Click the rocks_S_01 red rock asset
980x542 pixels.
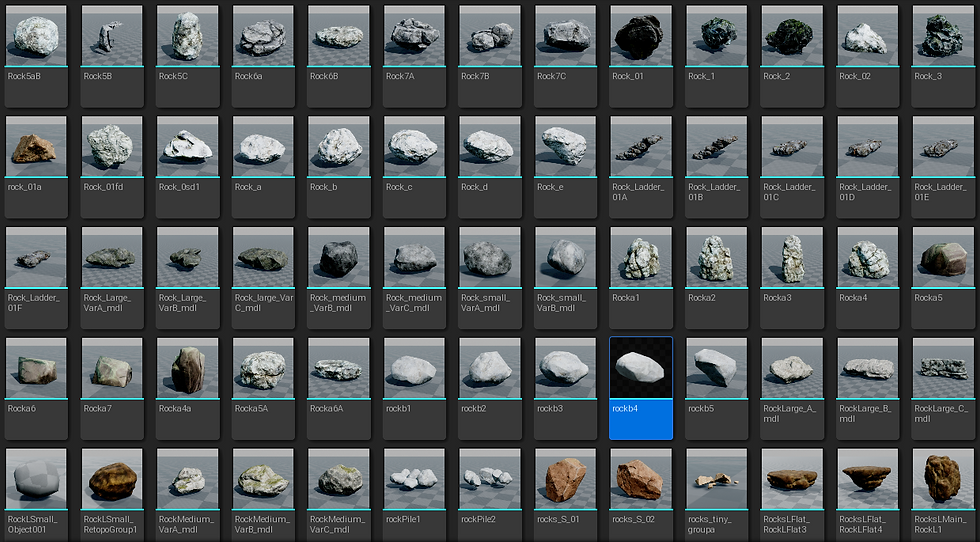566,494
